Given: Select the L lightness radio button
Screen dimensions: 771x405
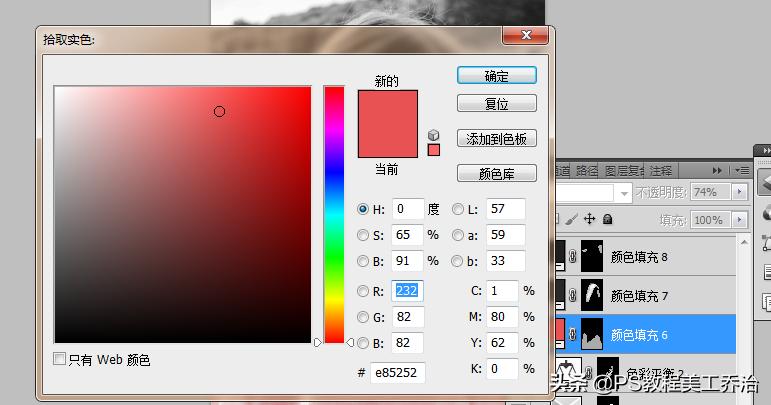Looking at the screenshot, I should [458, 209].
